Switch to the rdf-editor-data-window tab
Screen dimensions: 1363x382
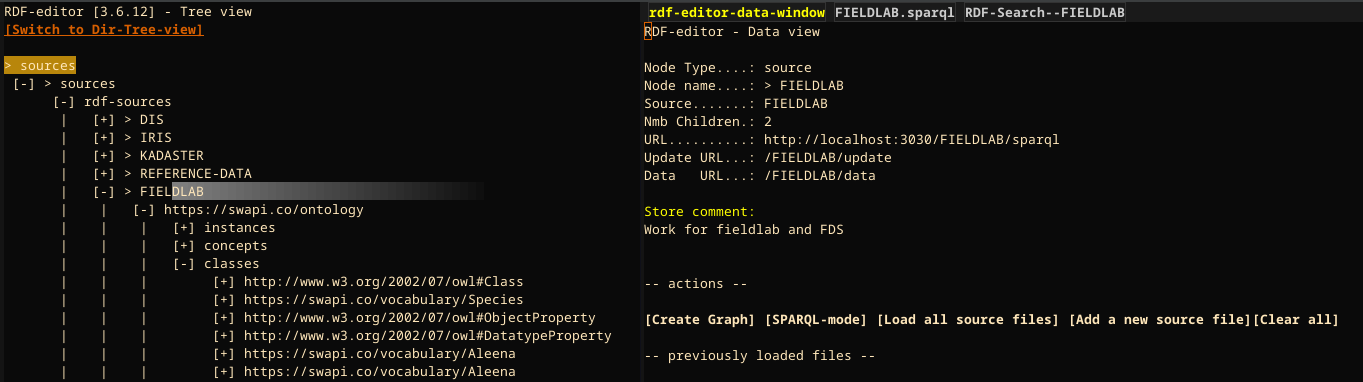pos(736,12)
